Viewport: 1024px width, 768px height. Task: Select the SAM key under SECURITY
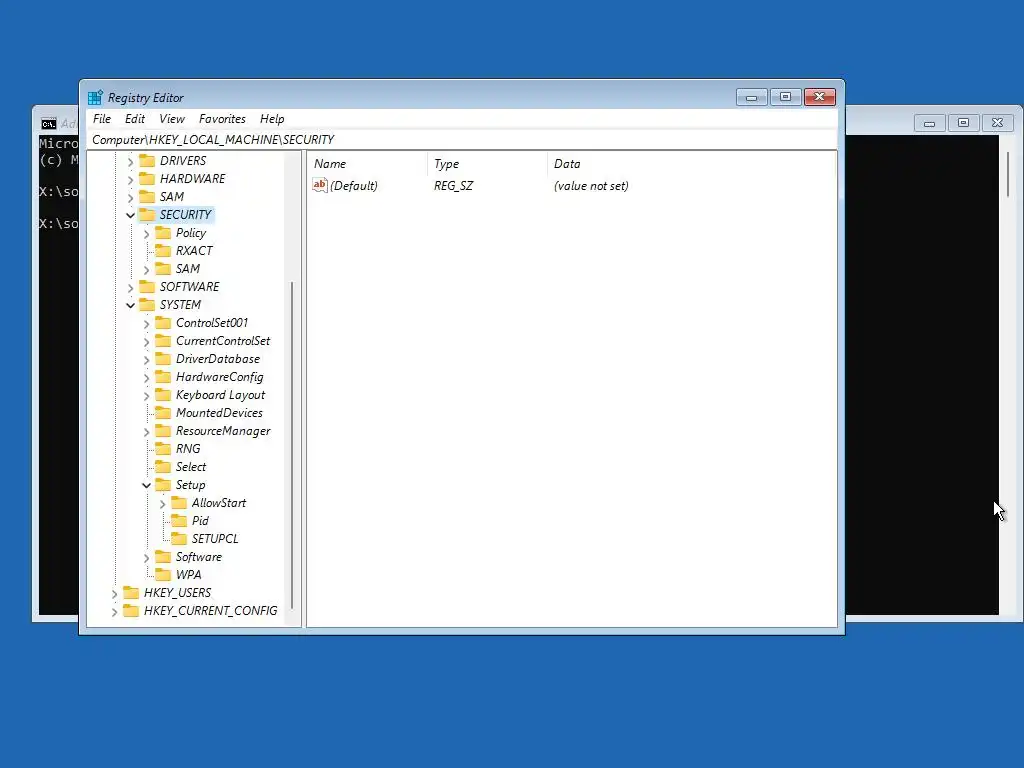[x=187, y=268]
